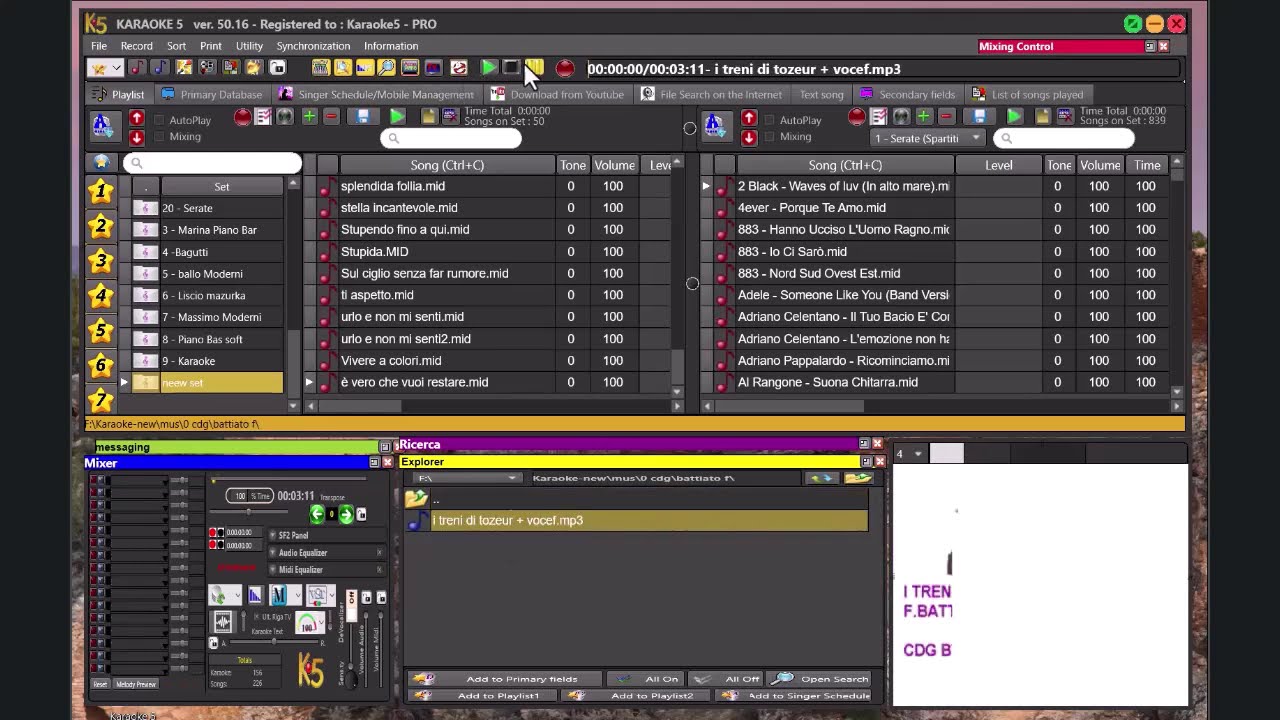Viewport: 1280px width, 720px height.
Task: Lower transpose with the left green arrow
Action: [x=317, y=514]
